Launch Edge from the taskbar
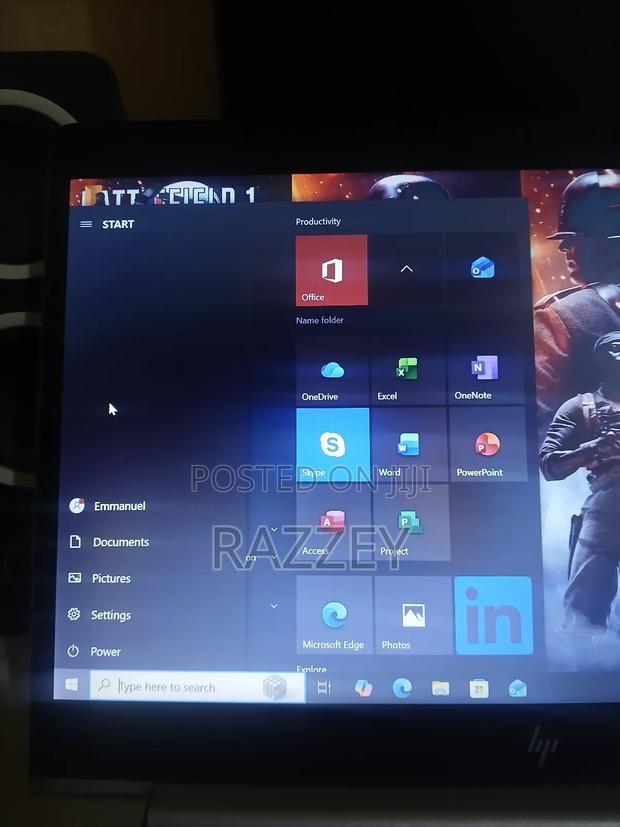Image resolution: width=620 pixels, height=827 pixels. [402, 688]
